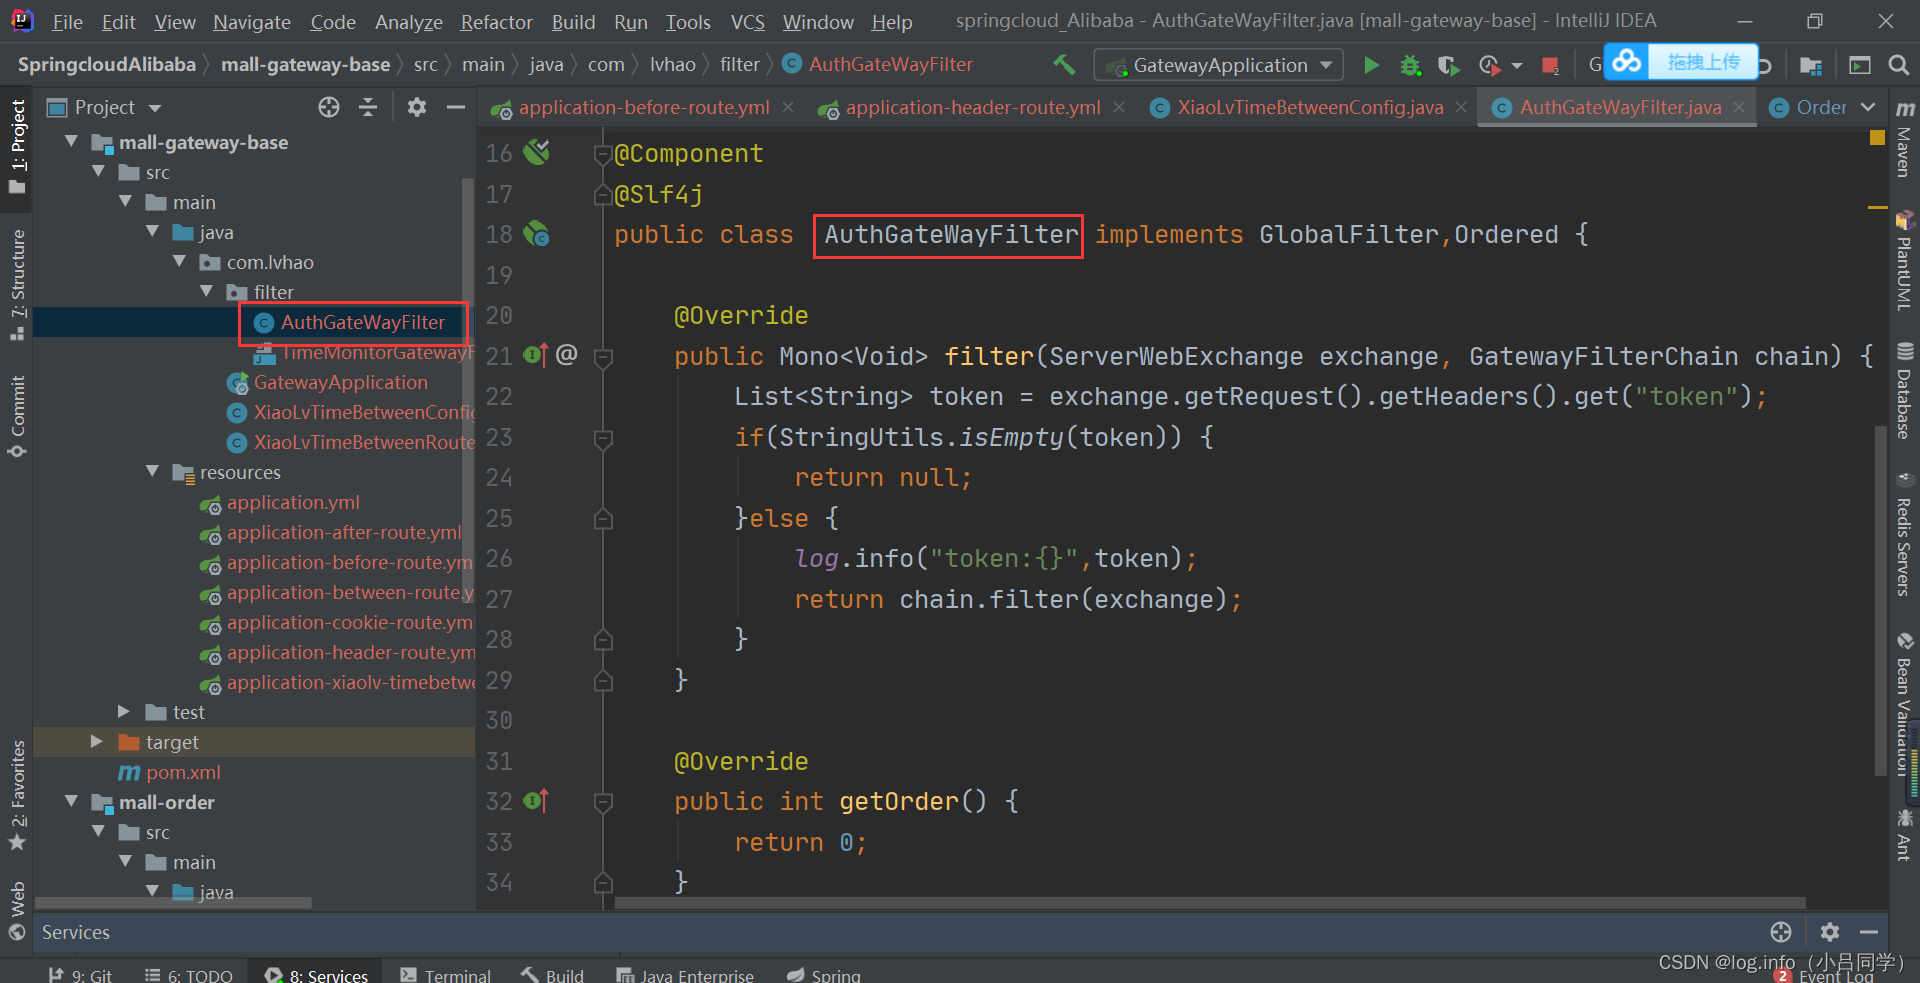Locate current file in Project tree icon
Screen dimensions: 1920x983
point(329,107)
